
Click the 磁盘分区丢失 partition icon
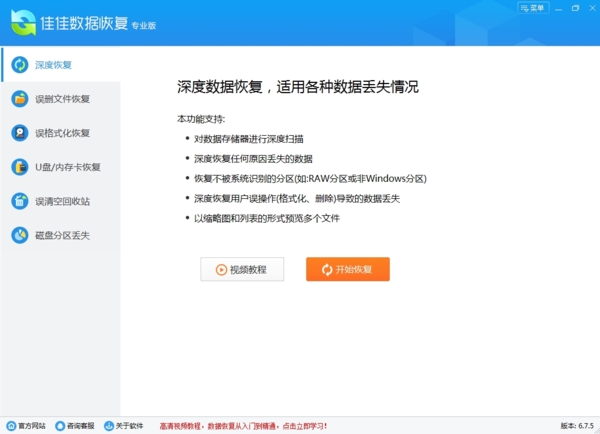[19, 235]
